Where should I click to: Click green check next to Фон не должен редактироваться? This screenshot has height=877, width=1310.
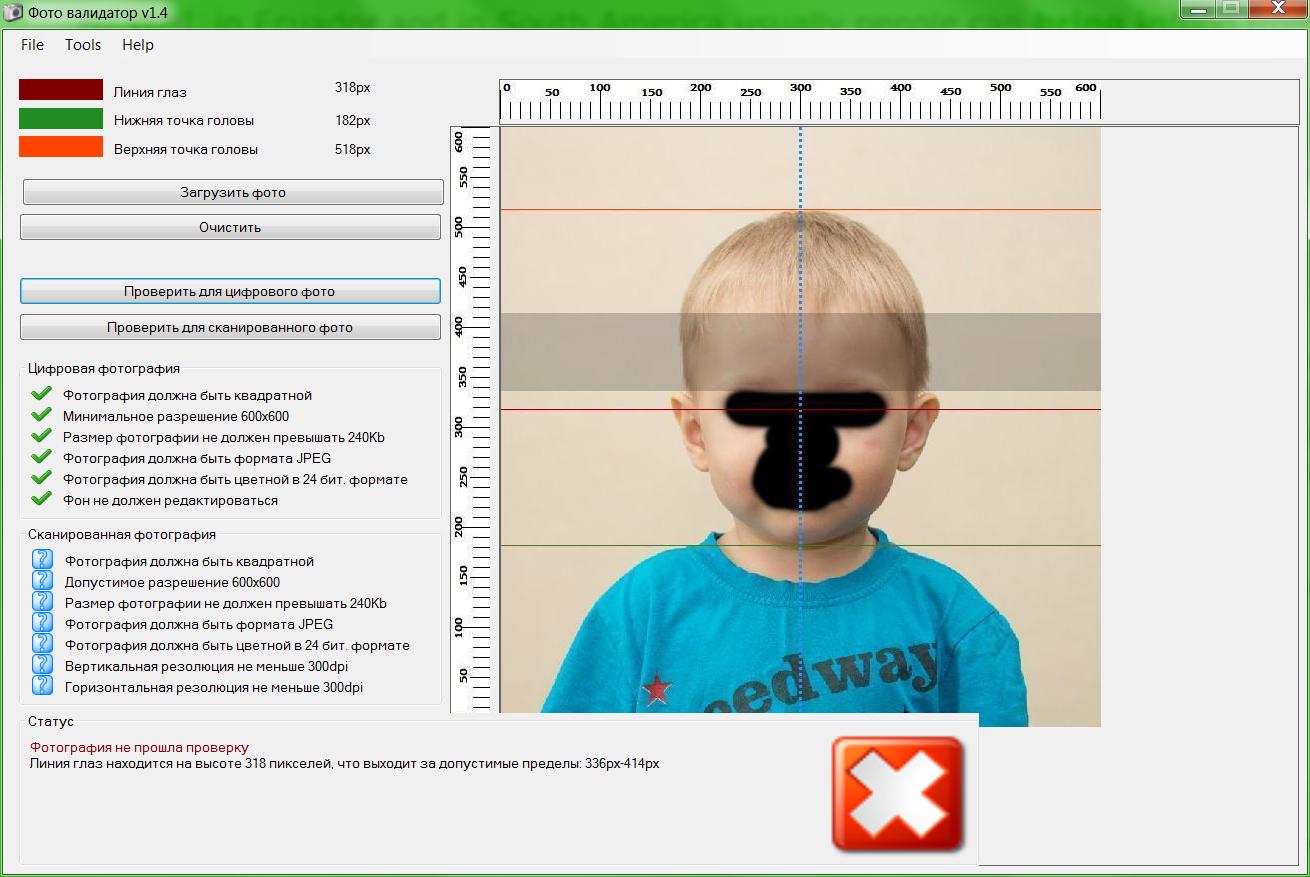(41, 499)
